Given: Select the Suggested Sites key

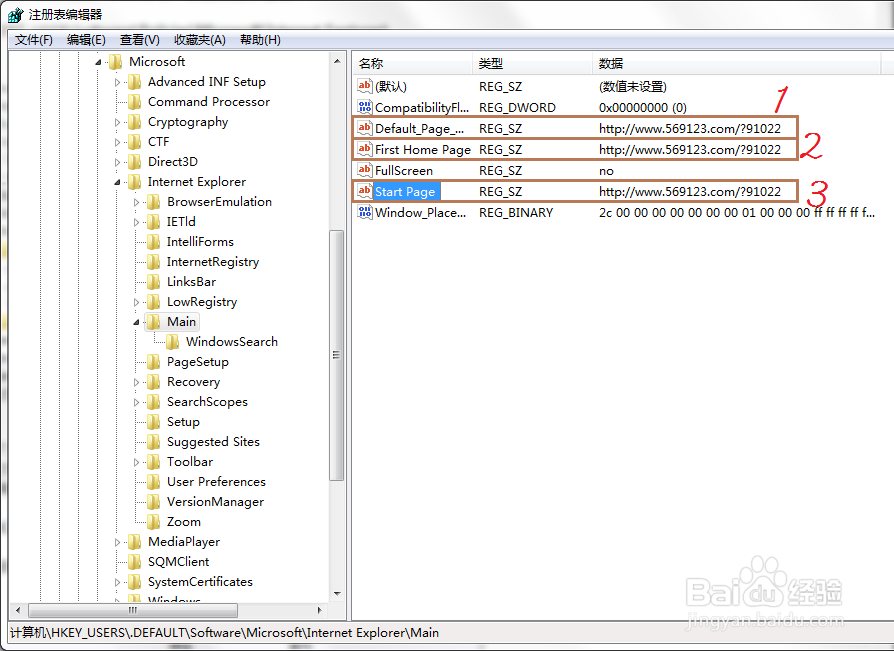Looking at the screenshot, I should 213,442.
